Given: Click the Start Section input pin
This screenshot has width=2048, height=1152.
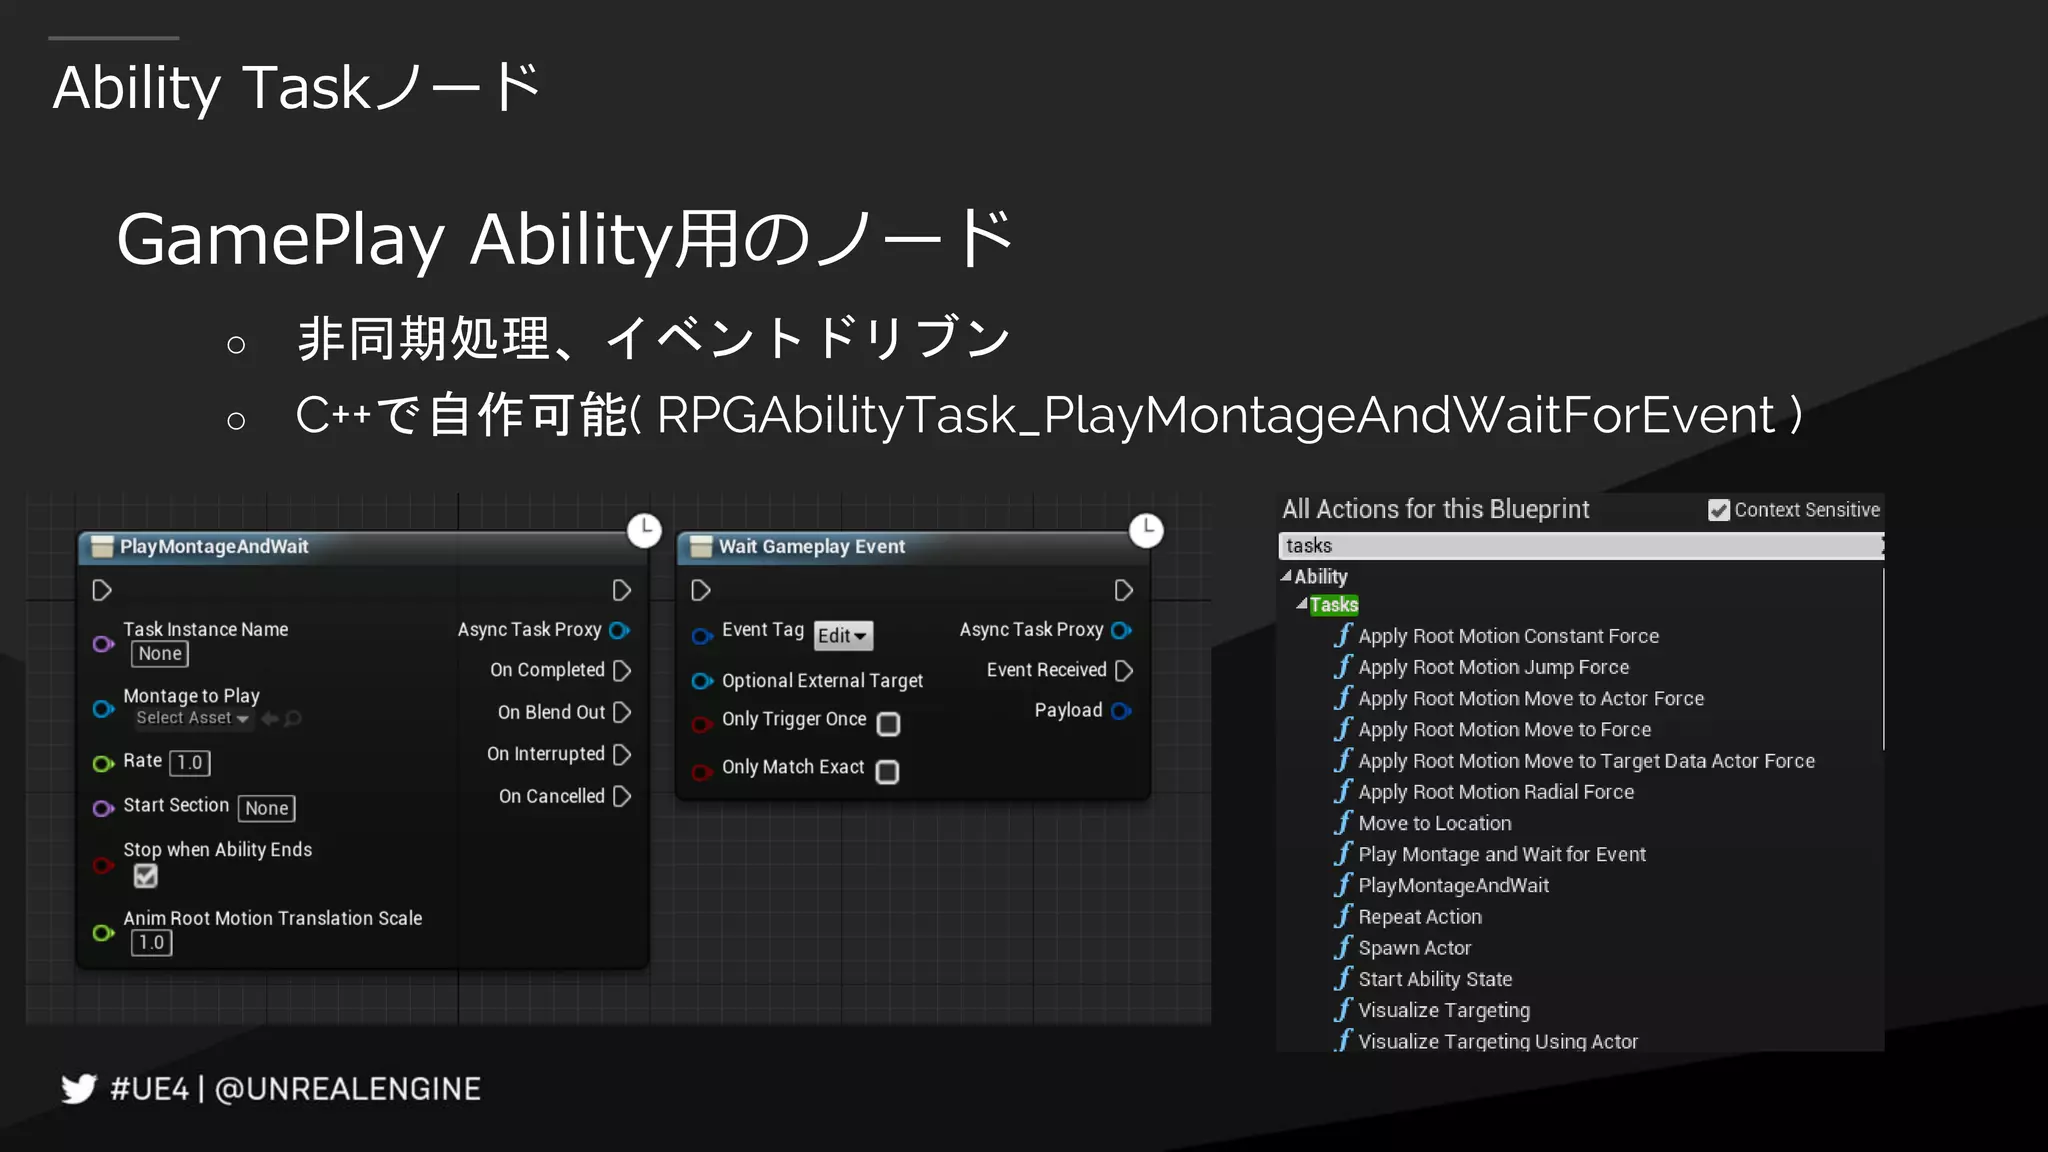Looking at the screenshot, I should click(x=103, y=808).
